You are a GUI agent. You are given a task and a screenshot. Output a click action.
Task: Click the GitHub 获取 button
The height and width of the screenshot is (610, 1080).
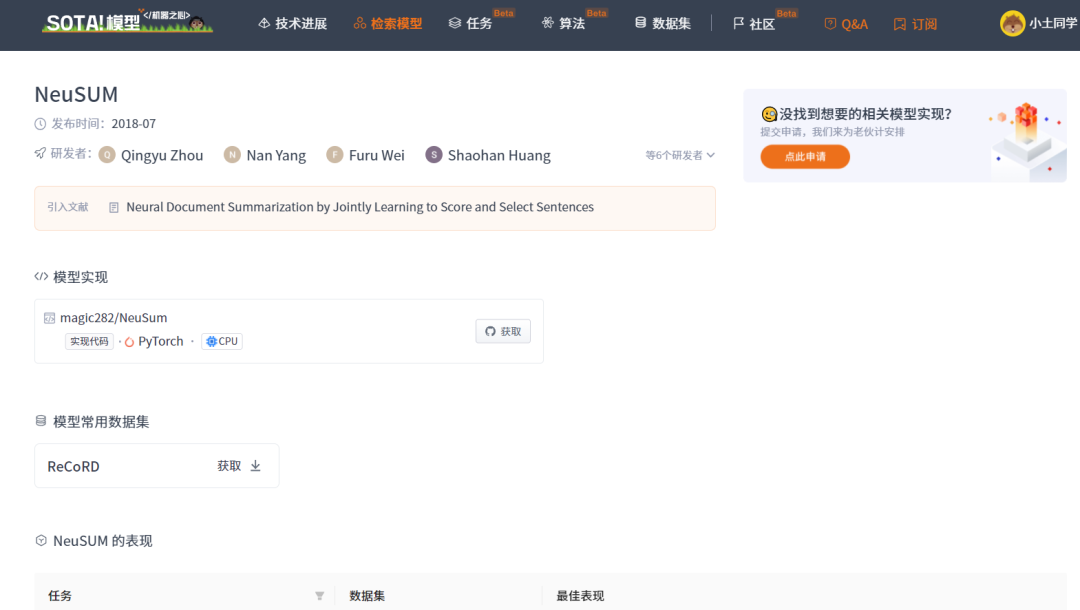(503, 331)
